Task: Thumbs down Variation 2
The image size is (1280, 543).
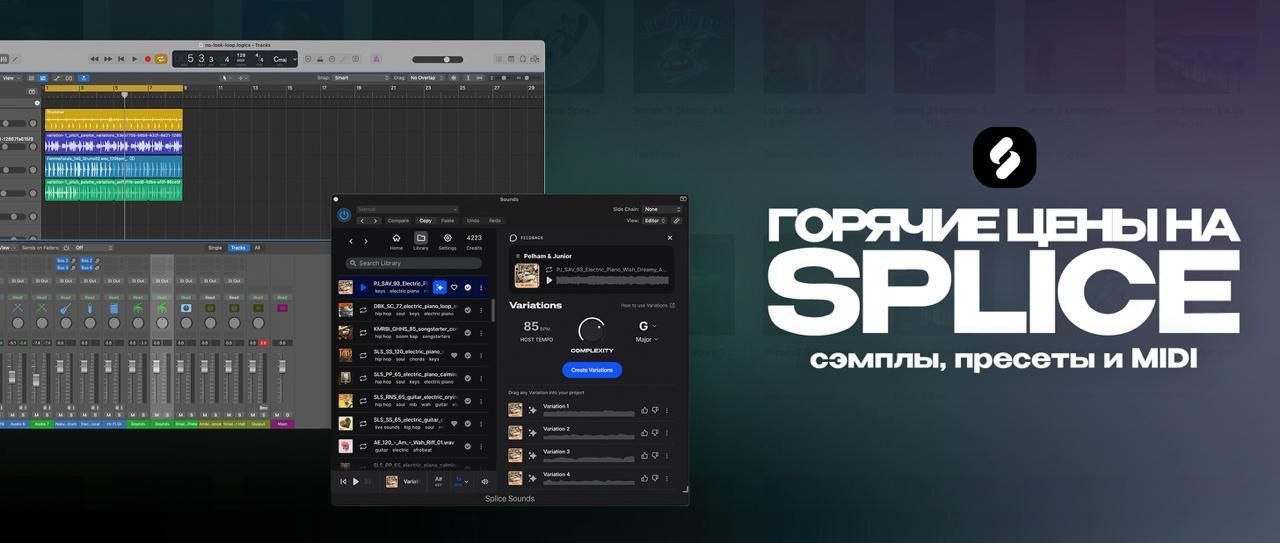Action: [x=656, y=432]
